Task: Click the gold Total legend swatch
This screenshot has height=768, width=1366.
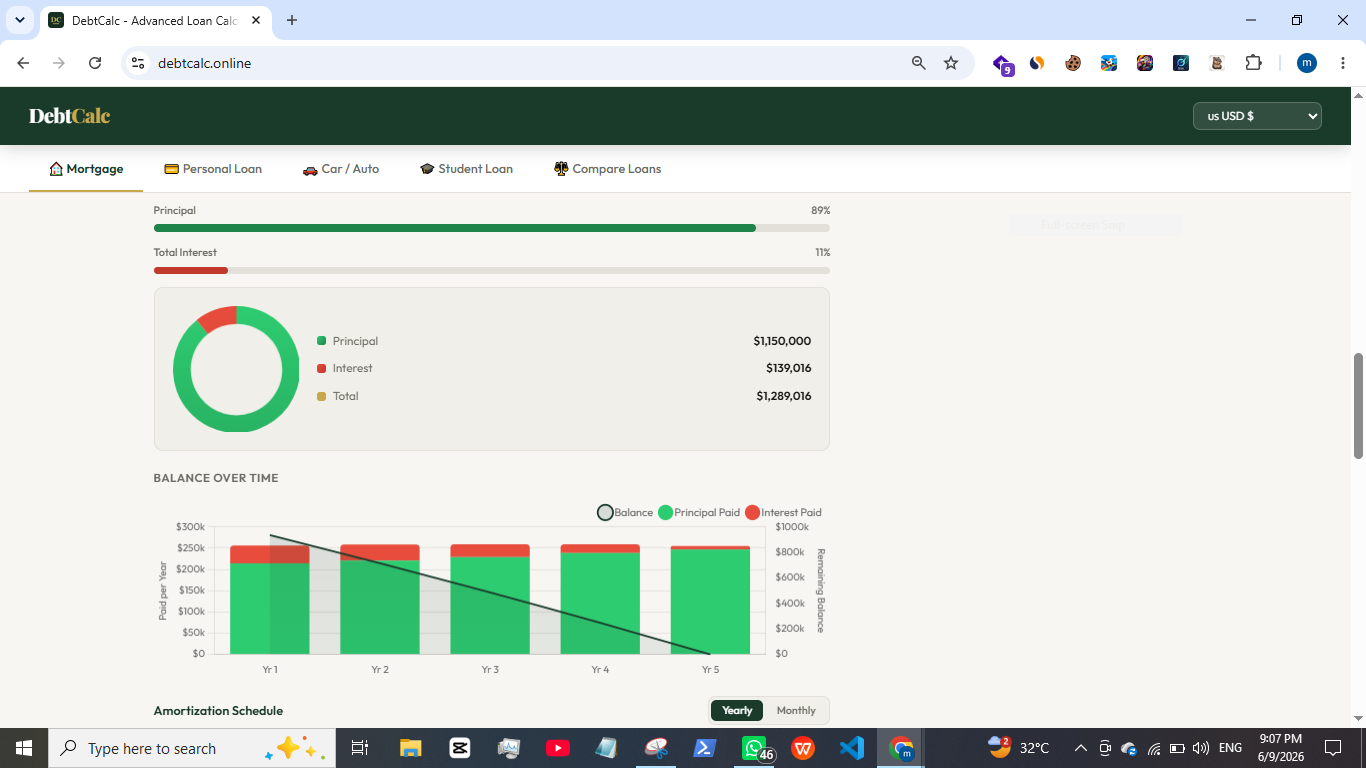Action: [x=321, y=396]
